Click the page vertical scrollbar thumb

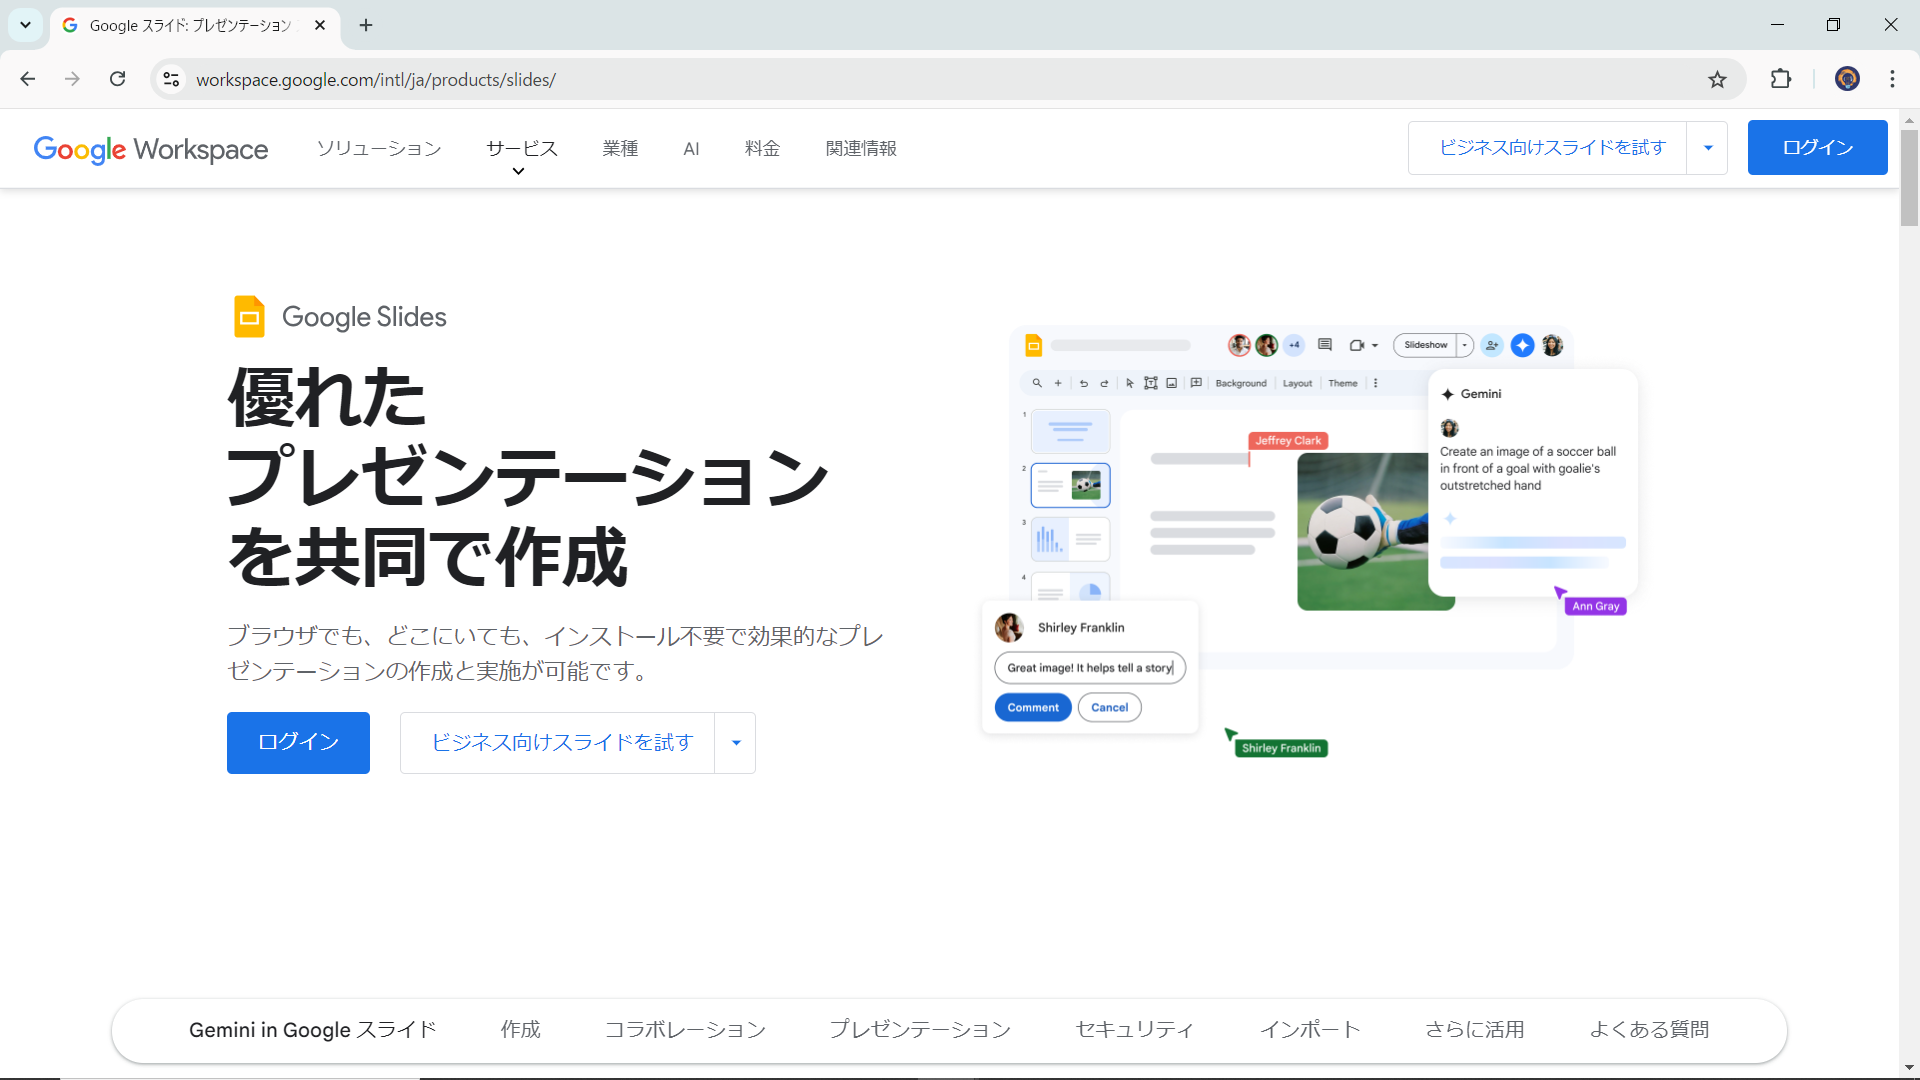[x=1909, y=178]
